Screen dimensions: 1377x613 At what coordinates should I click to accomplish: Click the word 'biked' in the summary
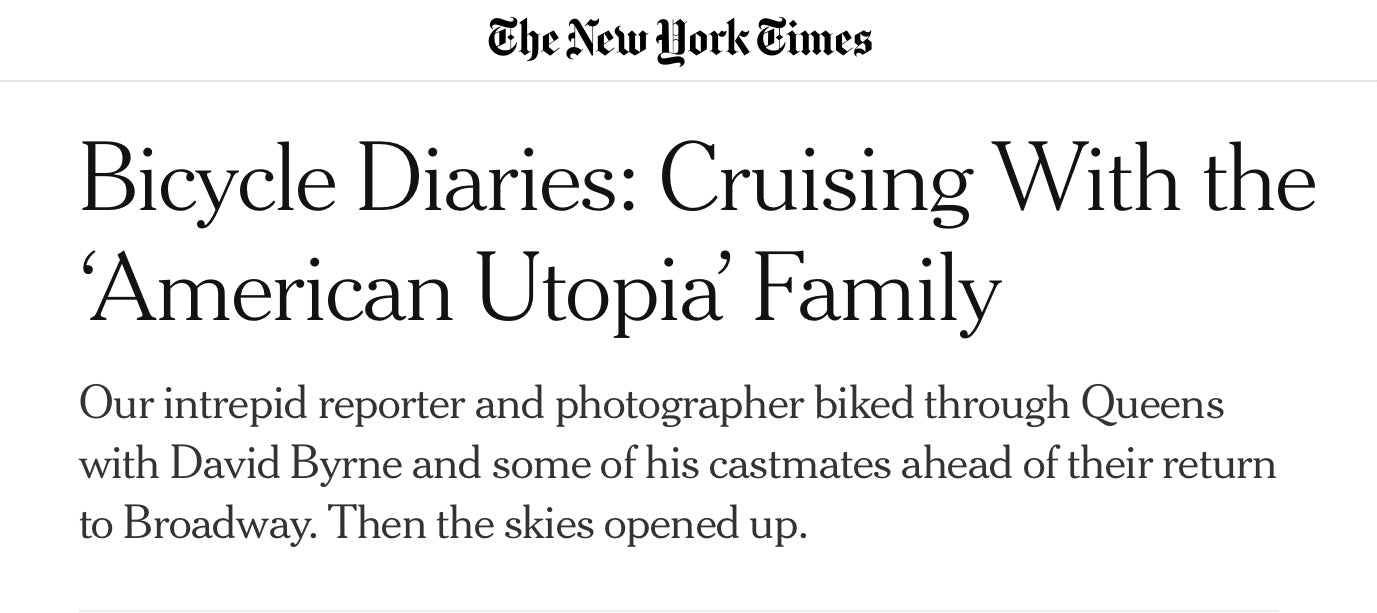click(x=863, y=405)
